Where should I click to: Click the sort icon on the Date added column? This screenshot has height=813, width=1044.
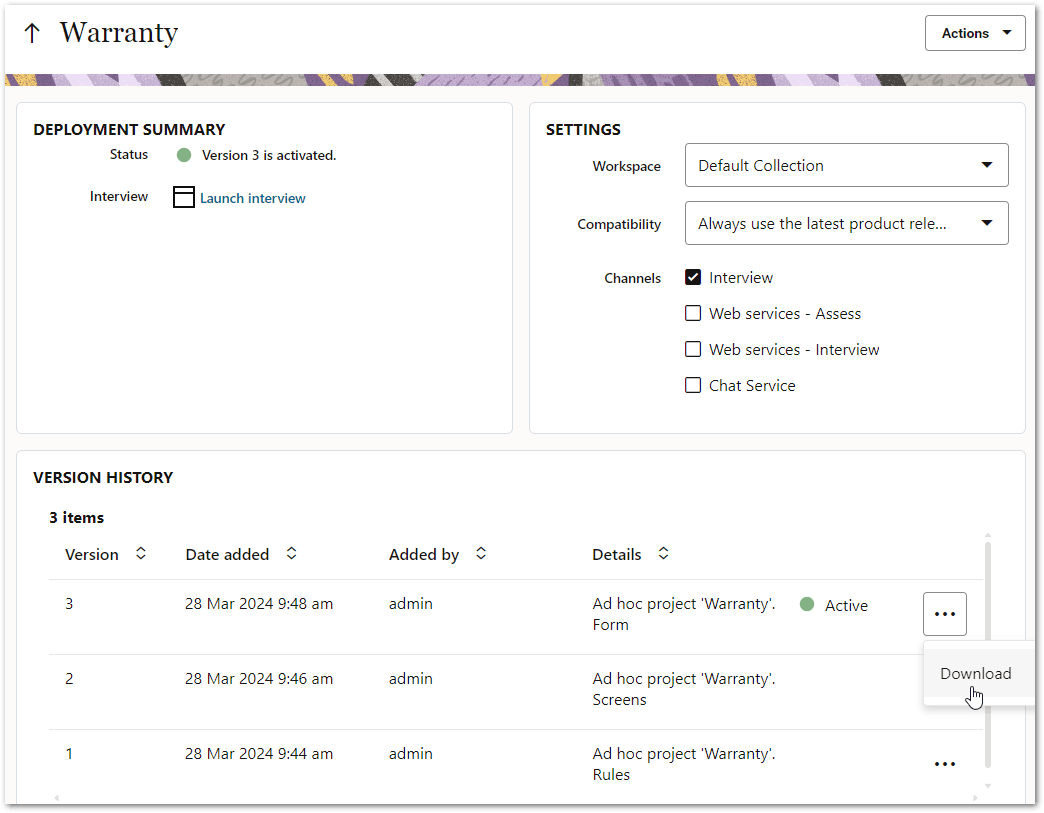[290, 553]
